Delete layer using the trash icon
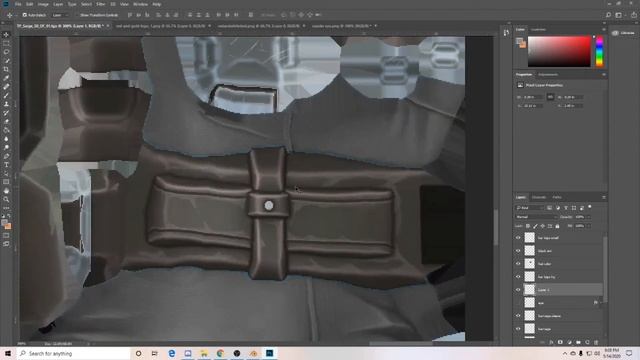Screen dimensions: 640x360 pos(596,342)
